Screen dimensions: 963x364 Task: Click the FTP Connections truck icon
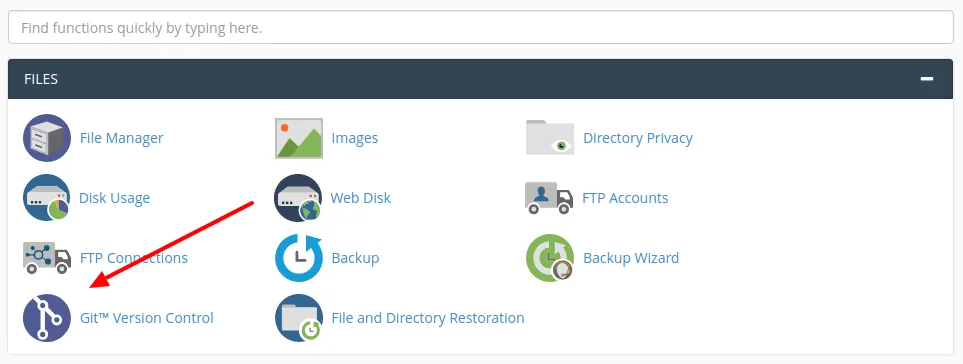[47, 258]
